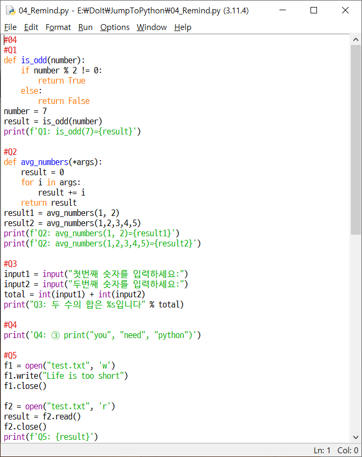Viewport: 362px width, 457px height.
Task: Open the Options menu
Action: click(x=115, y=27)
